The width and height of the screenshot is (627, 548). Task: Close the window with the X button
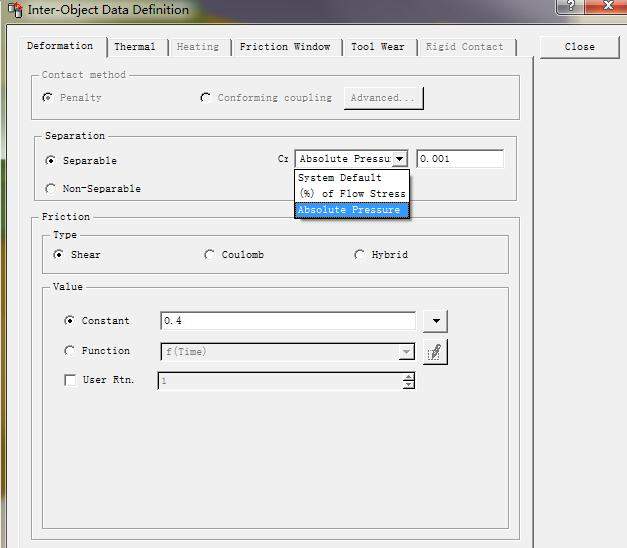[x=607, y=6]
